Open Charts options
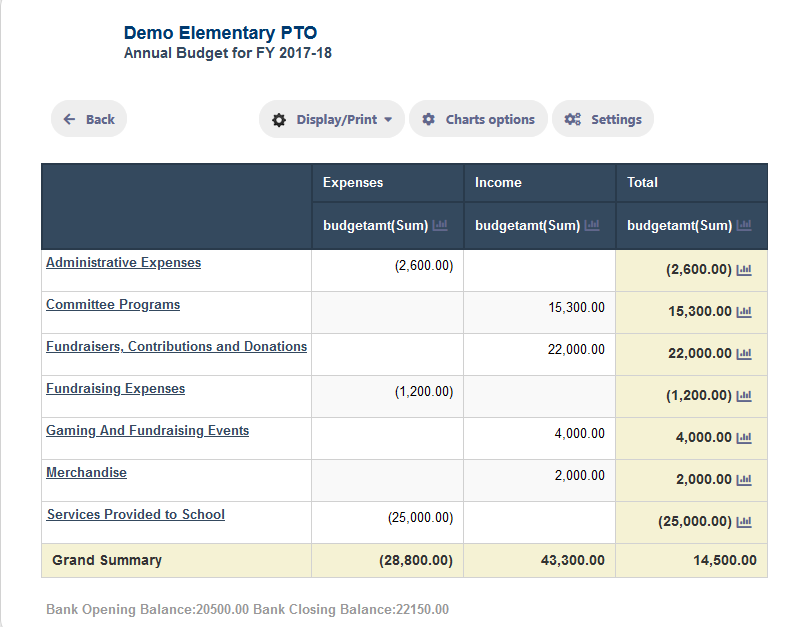 (x=479, y=119)
